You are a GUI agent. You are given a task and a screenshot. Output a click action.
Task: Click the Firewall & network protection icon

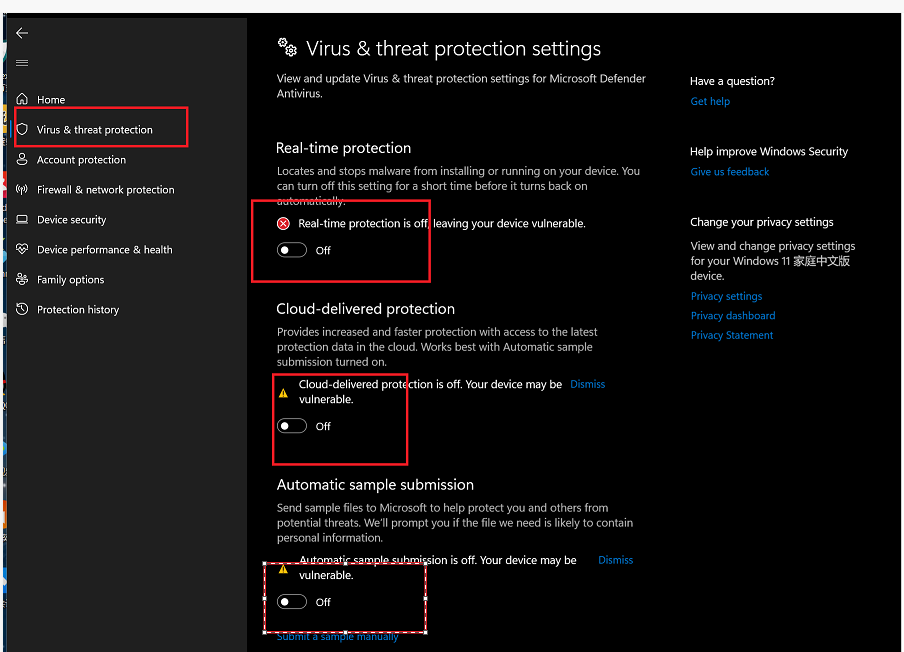point(23,189)
